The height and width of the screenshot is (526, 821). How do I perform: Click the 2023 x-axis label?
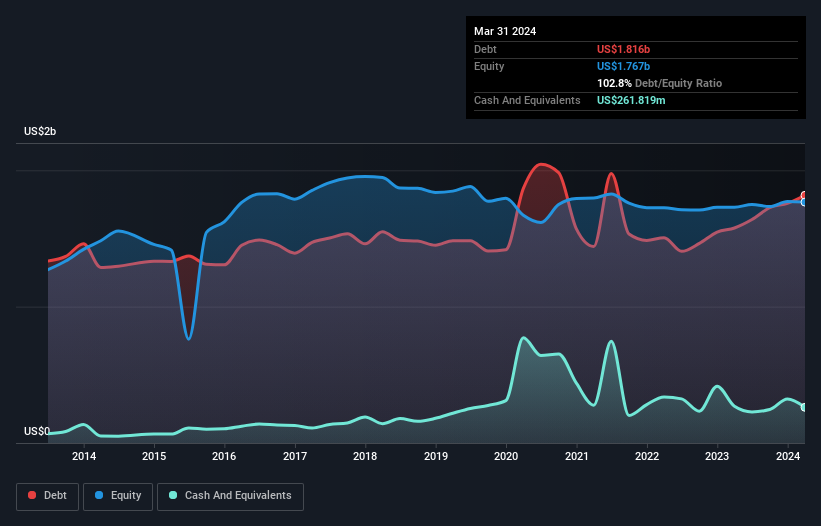[x=717, y=456]
